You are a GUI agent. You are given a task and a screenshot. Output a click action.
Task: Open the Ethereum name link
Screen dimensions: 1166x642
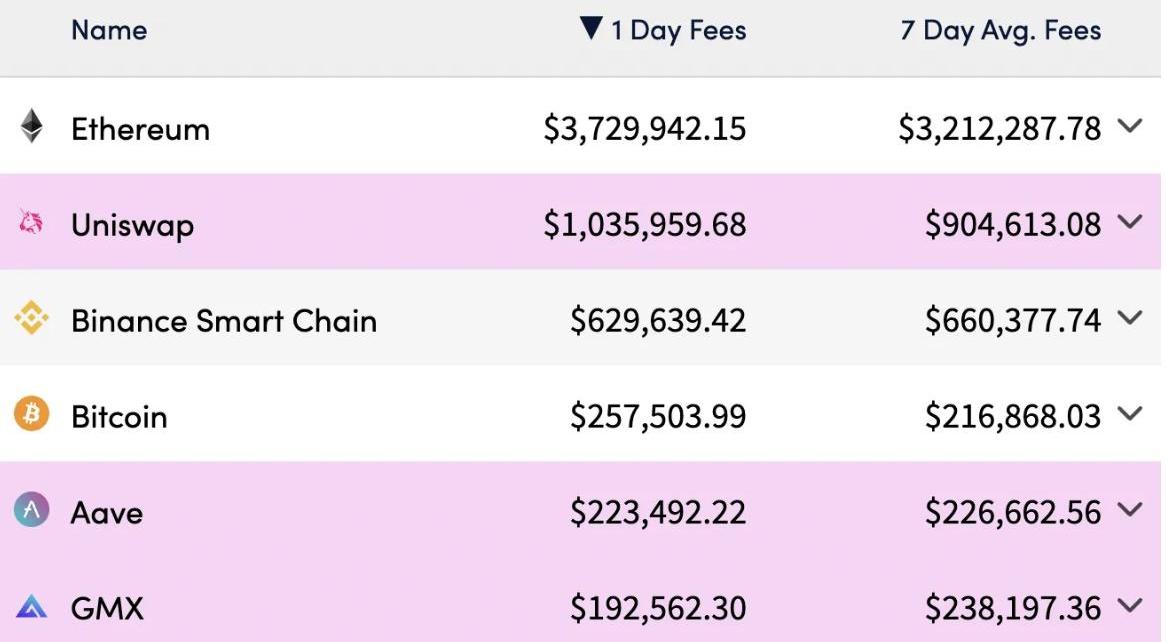coord(140,129)
